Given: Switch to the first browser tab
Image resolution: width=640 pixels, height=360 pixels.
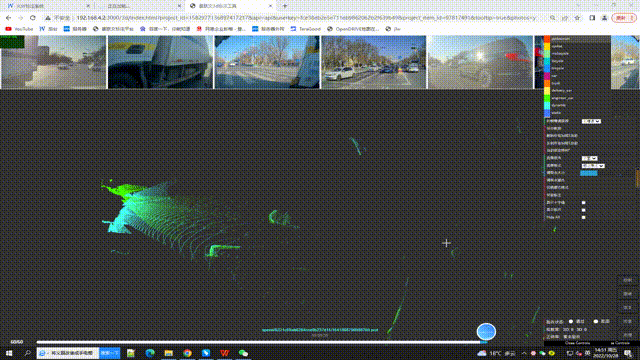Looking at the screenshot, I should [48, 6].
